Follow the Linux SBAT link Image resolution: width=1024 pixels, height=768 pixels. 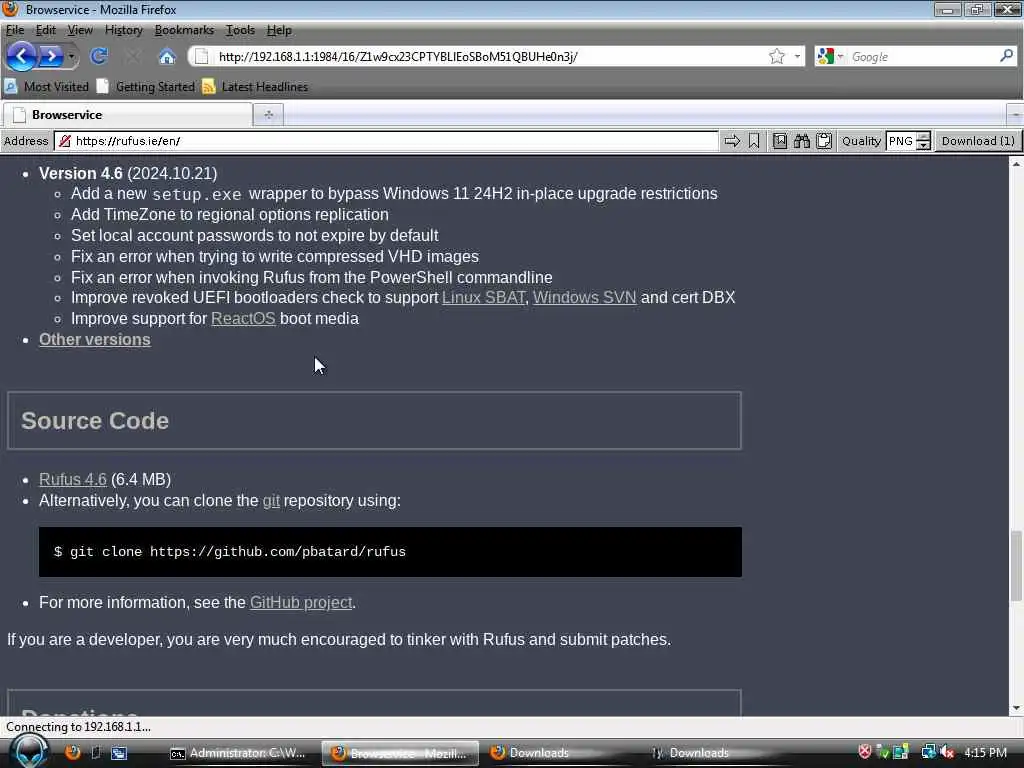tap(483, 298)
